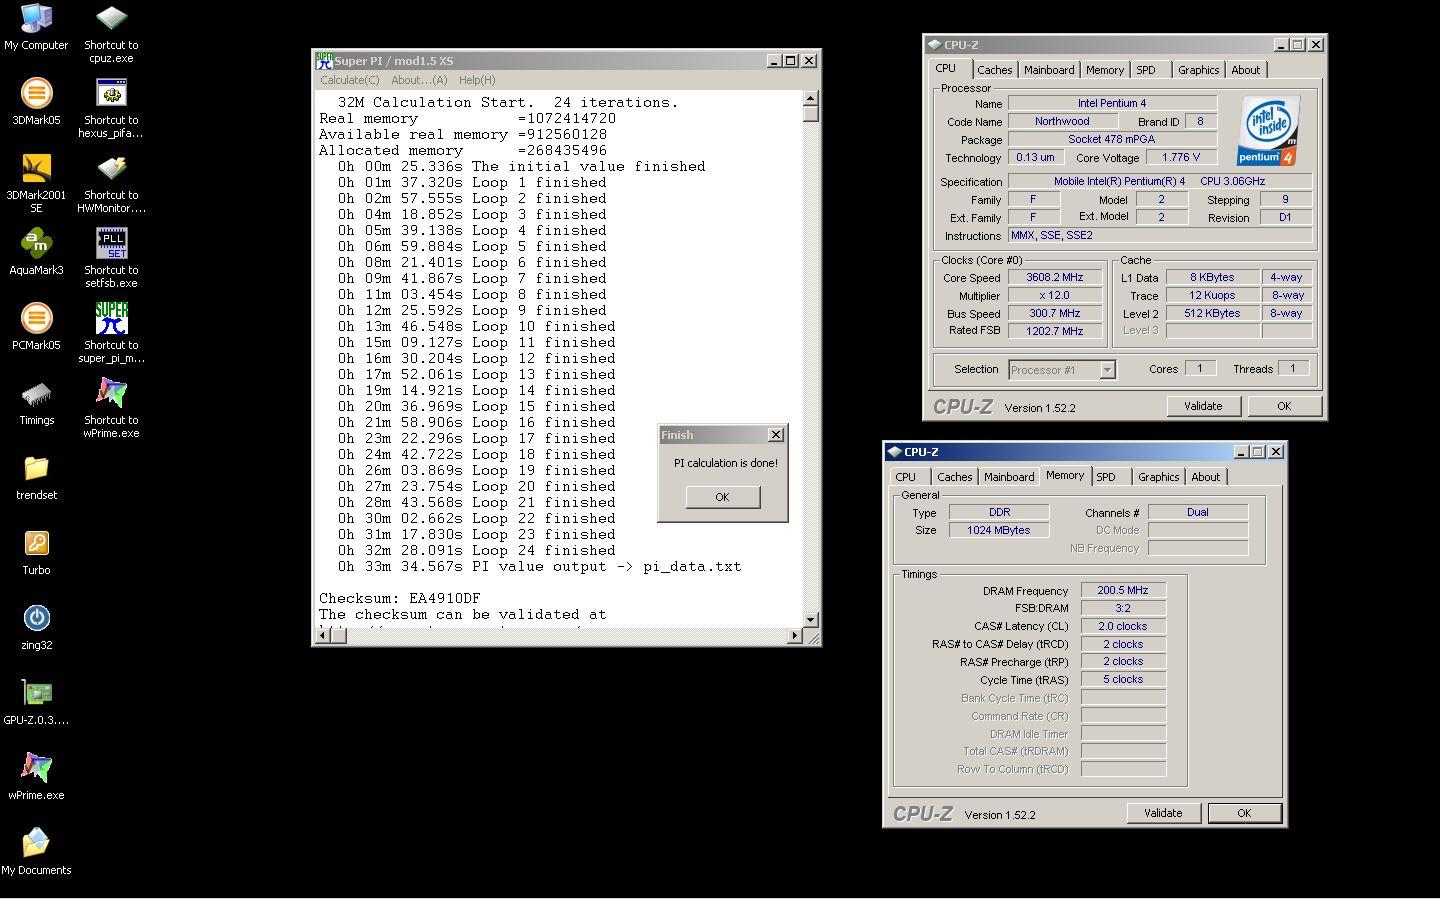1440x900 pixels.
Task: Open My Computer desktop icon
Action: tap(36, 27)
